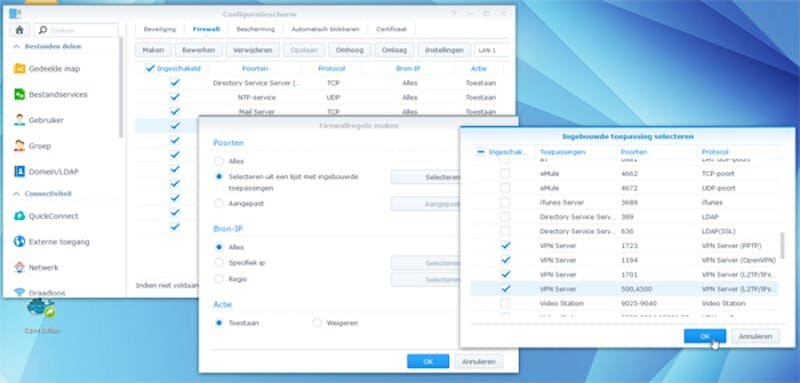Open the Gedeelde map icon
Image resolution: width=800 pixels, height=383 pixels.
click(x=19, y=68)
